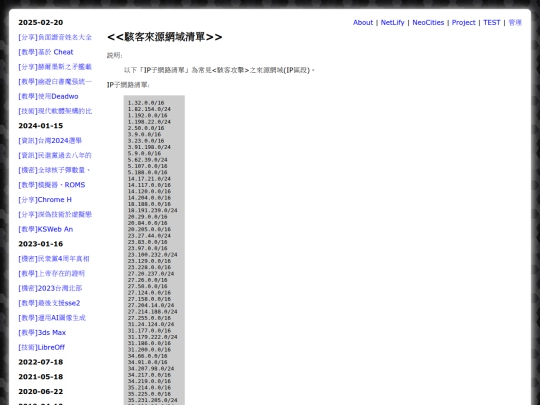The width and height of the screenshot is (540, 405).
Task: Expand the 2021-05-18 date section
Action: (x=41, y=377)
